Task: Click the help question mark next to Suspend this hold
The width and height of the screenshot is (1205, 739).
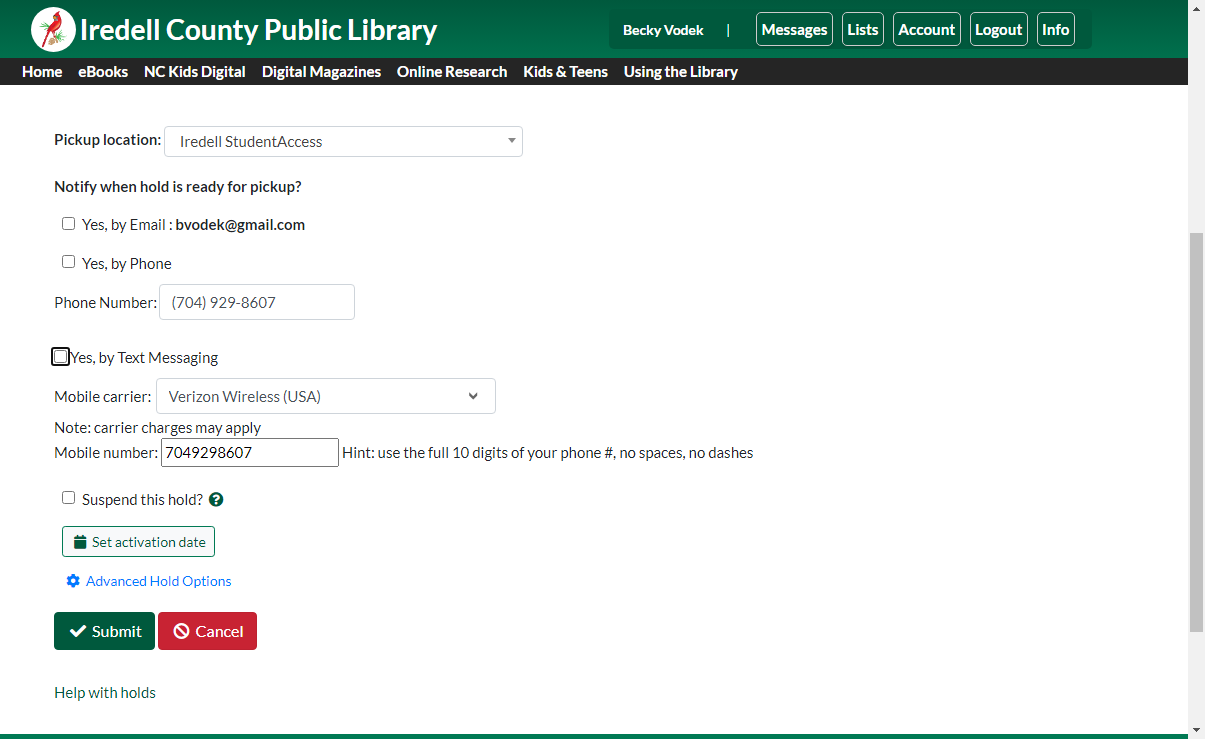Action: click(x=216, y=499)
